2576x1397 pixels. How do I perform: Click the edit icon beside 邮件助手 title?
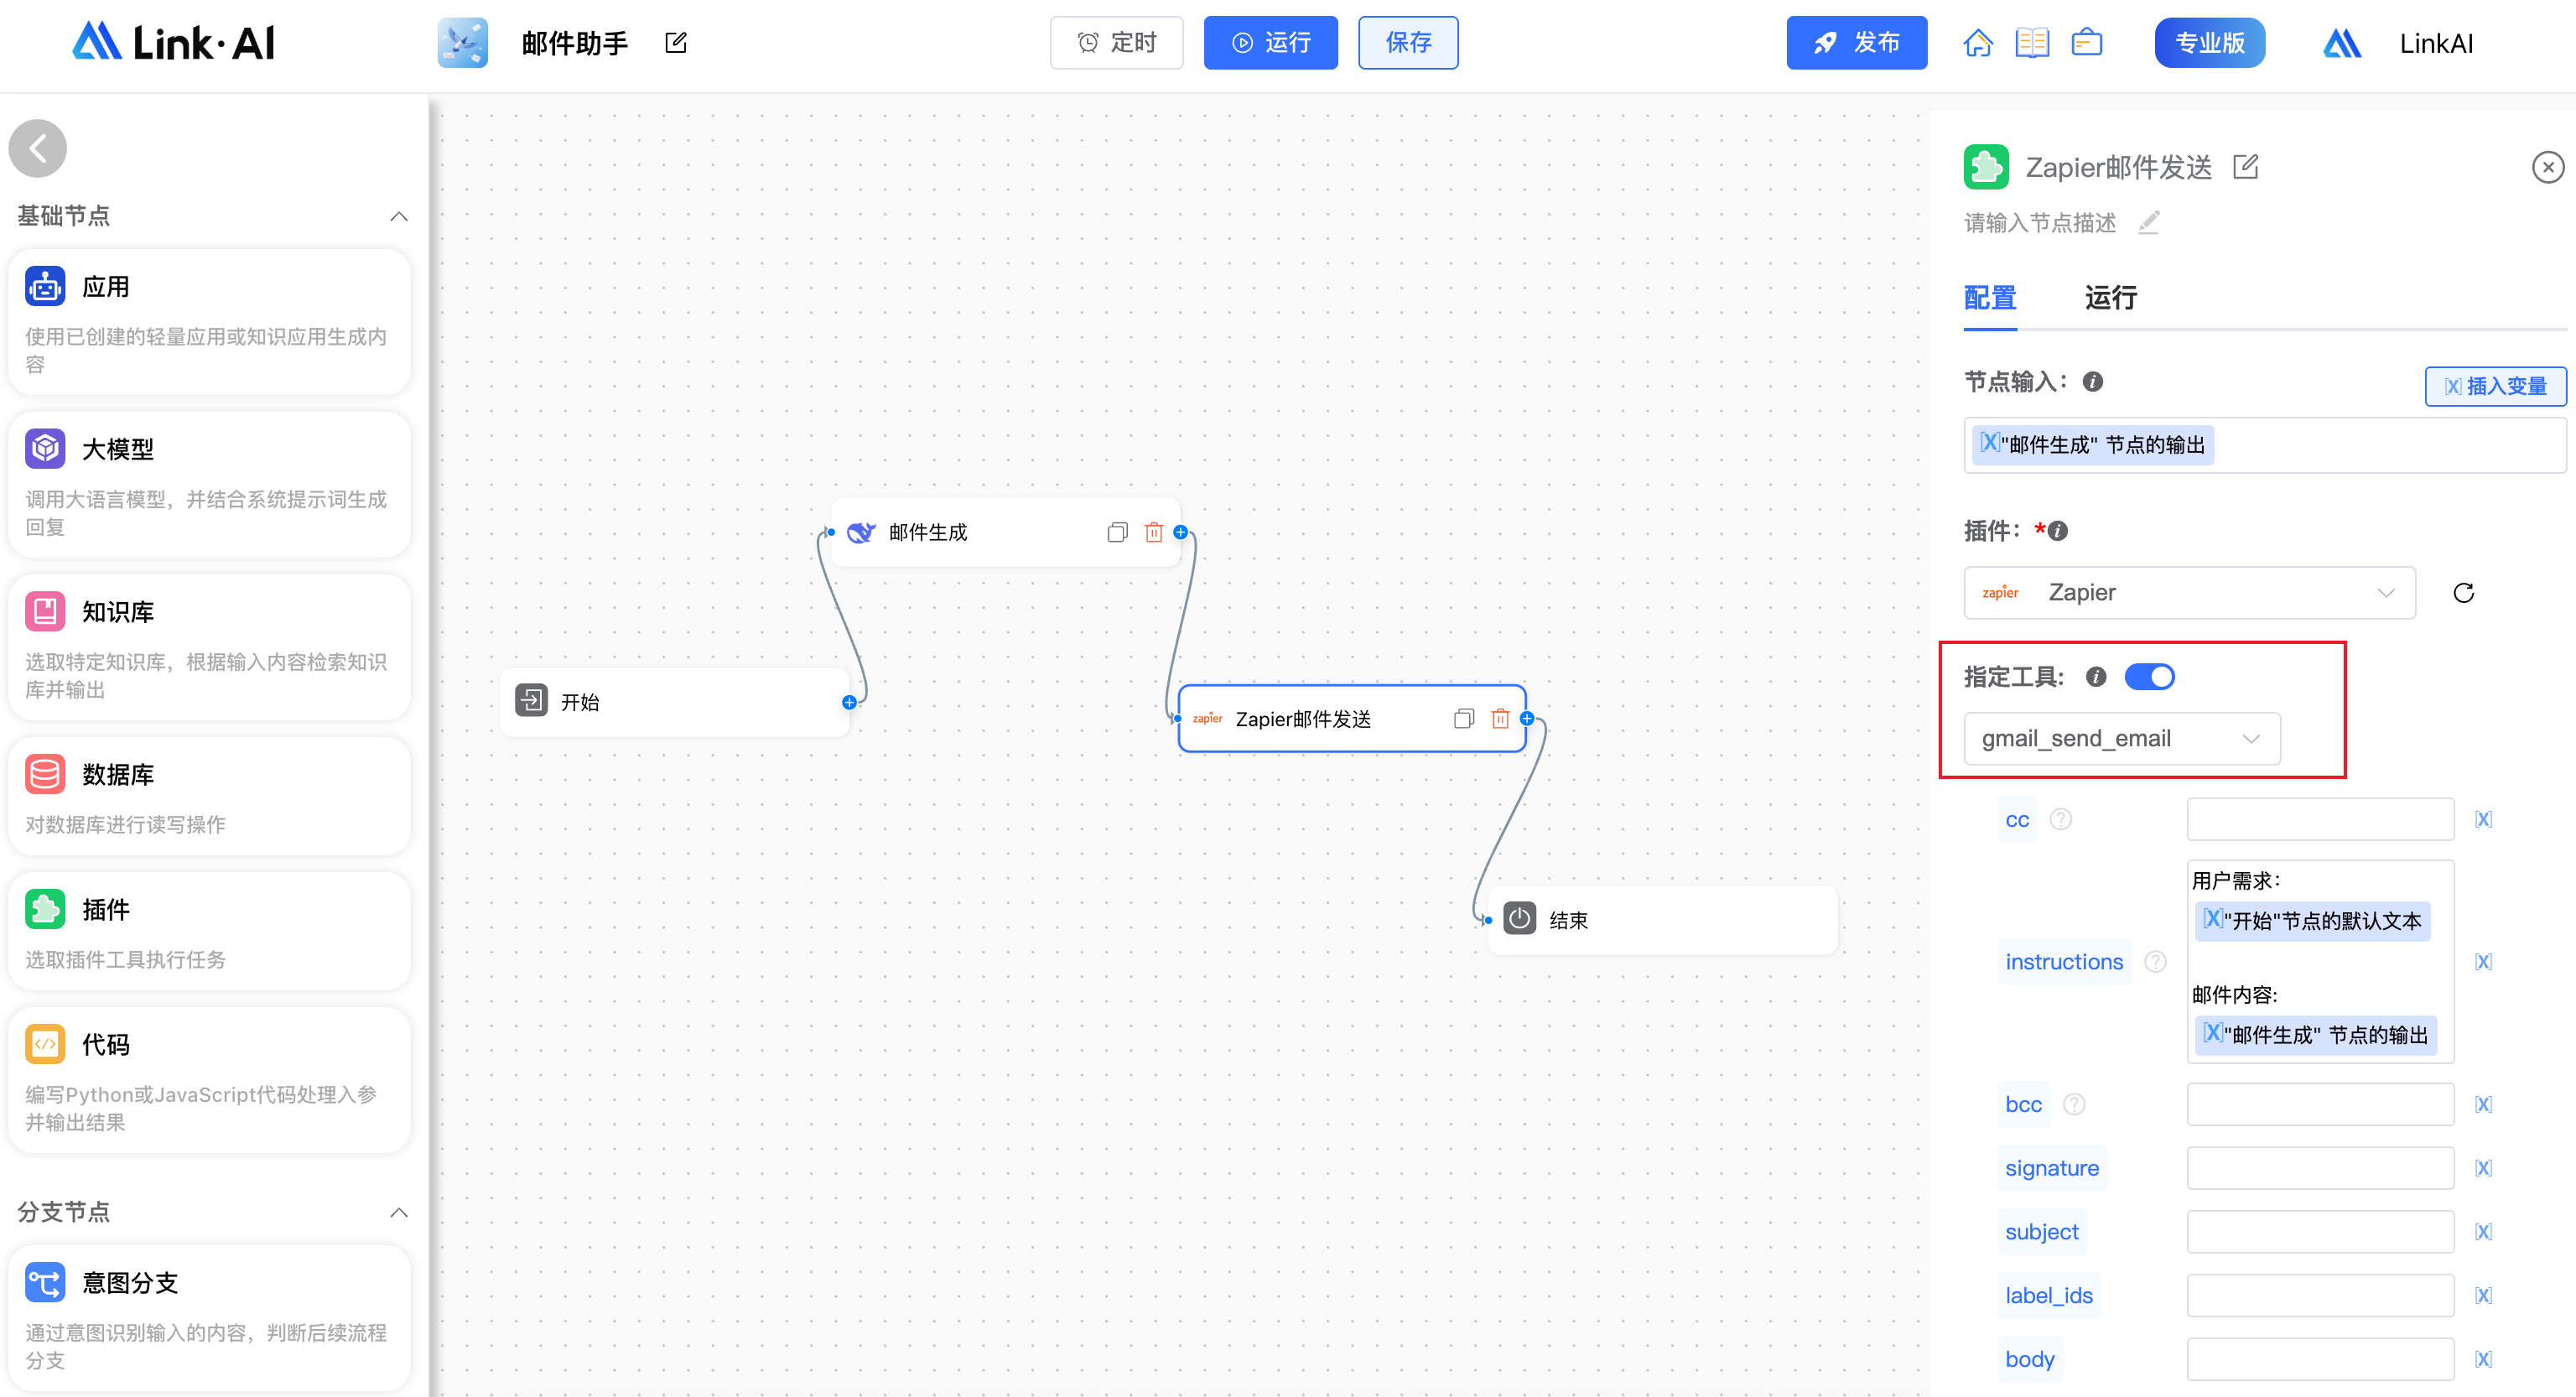pos(676,42)
